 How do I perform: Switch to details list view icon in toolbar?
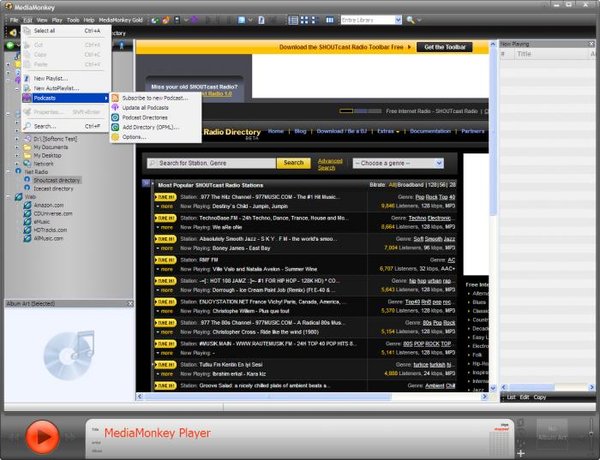pos(293,20)
